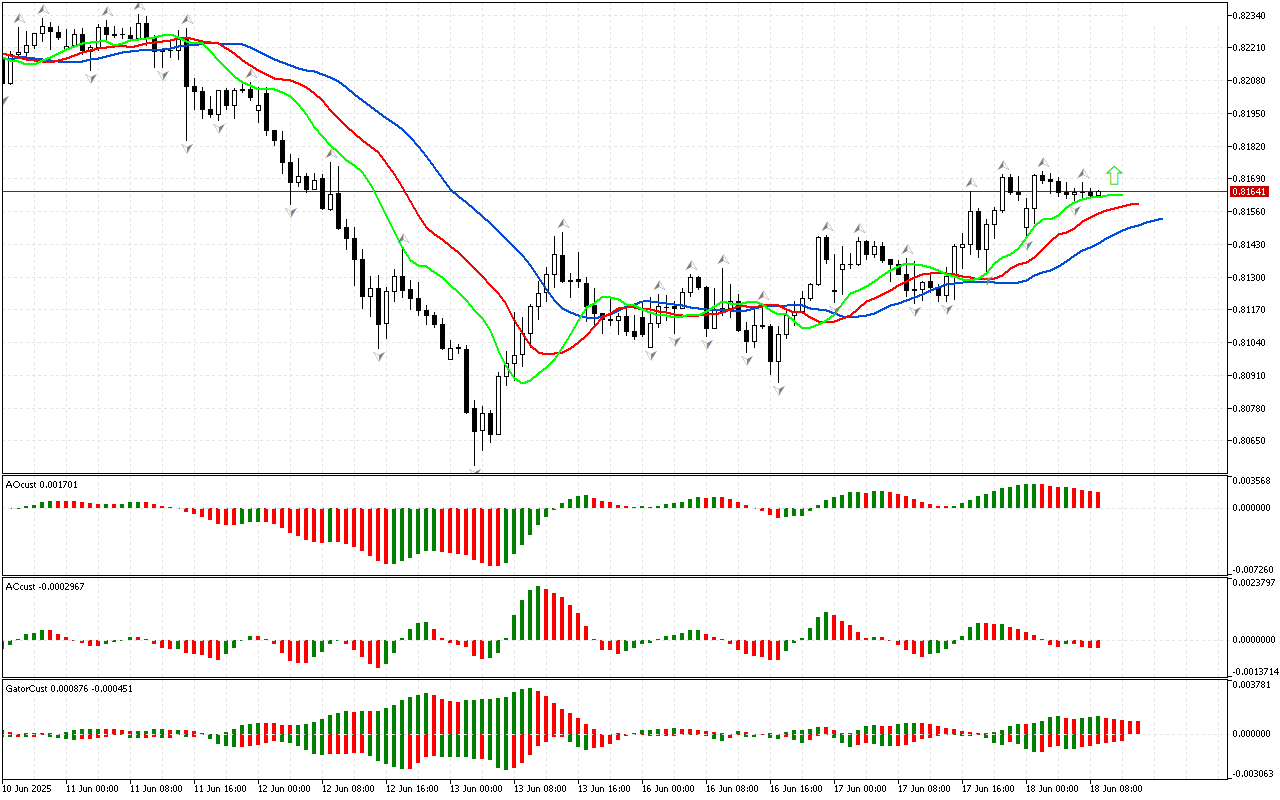Click the 10 Jun 2025 date label
This screenshot has width=1280, height=800.
(x=28, y=788)
